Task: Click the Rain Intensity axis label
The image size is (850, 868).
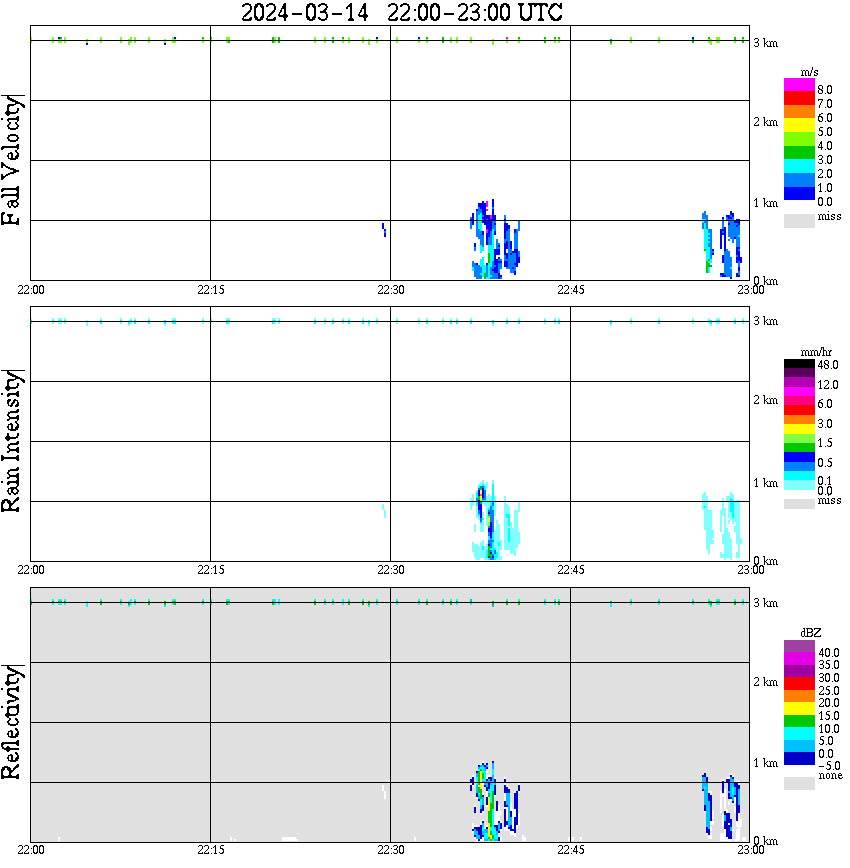Action: pos(12,441)
